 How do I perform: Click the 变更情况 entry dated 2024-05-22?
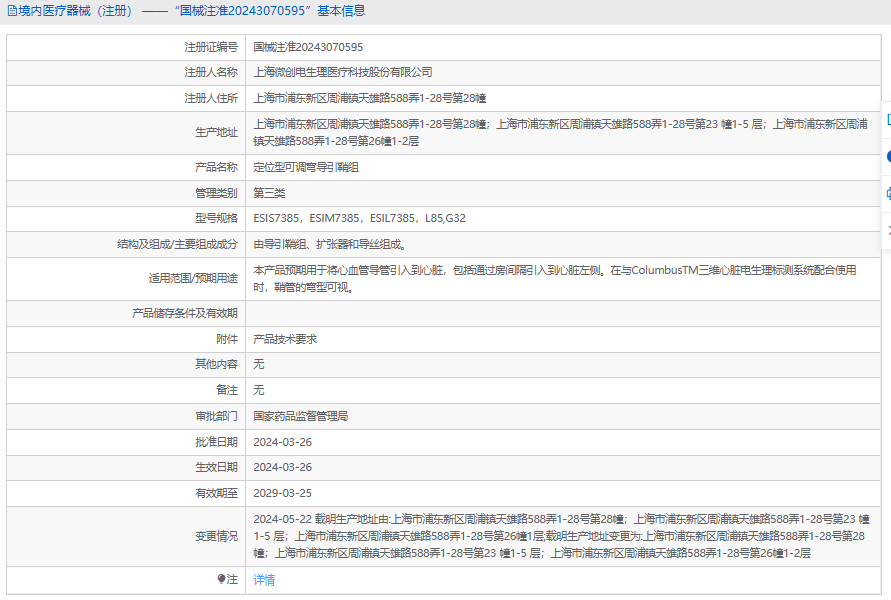click(x=561, y=536)
